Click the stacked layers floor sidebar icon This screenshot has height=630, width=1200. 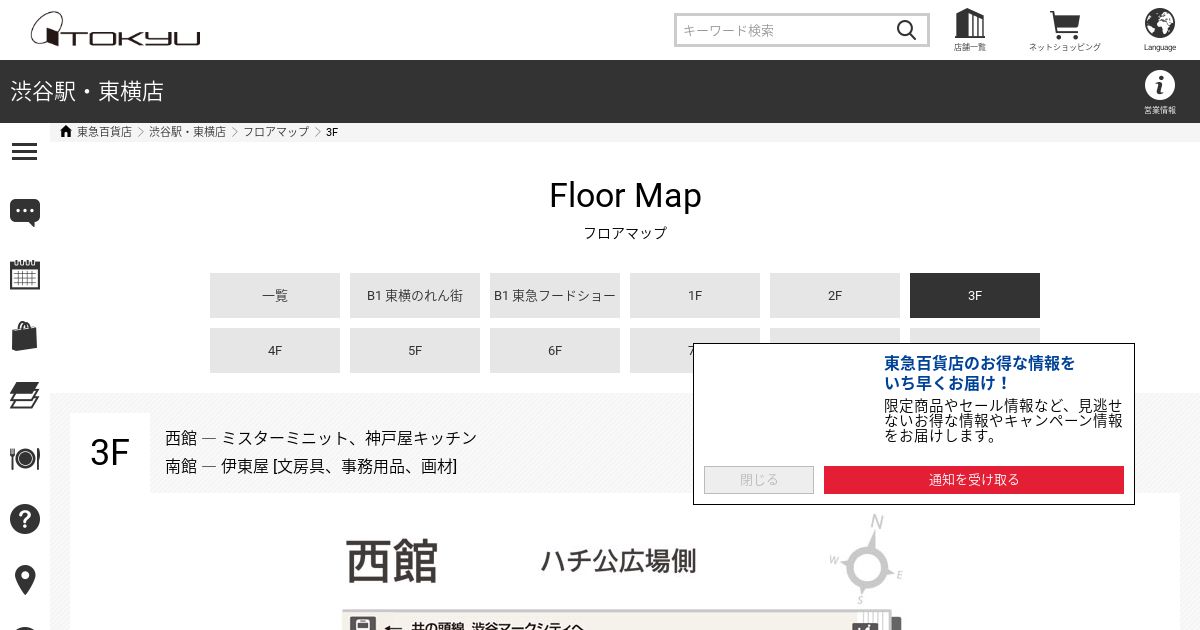point(25,396)
